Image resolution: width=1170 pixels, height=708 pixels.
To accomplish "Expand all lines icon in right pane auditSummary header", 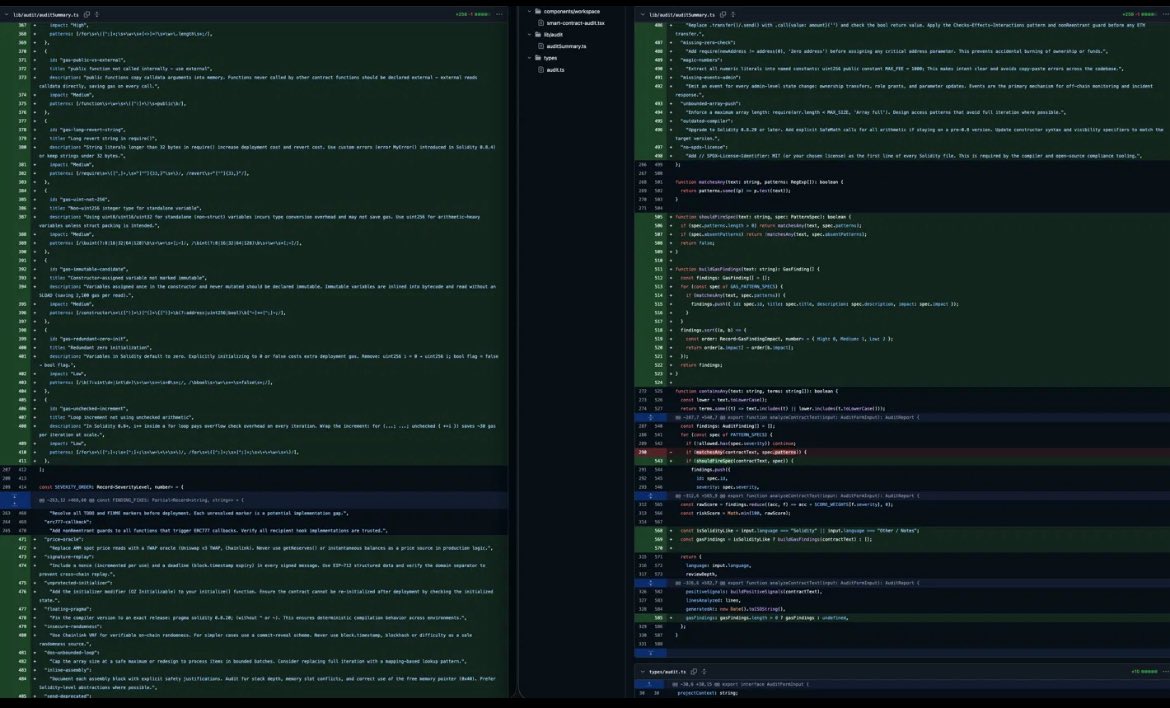I will (732, 14).
